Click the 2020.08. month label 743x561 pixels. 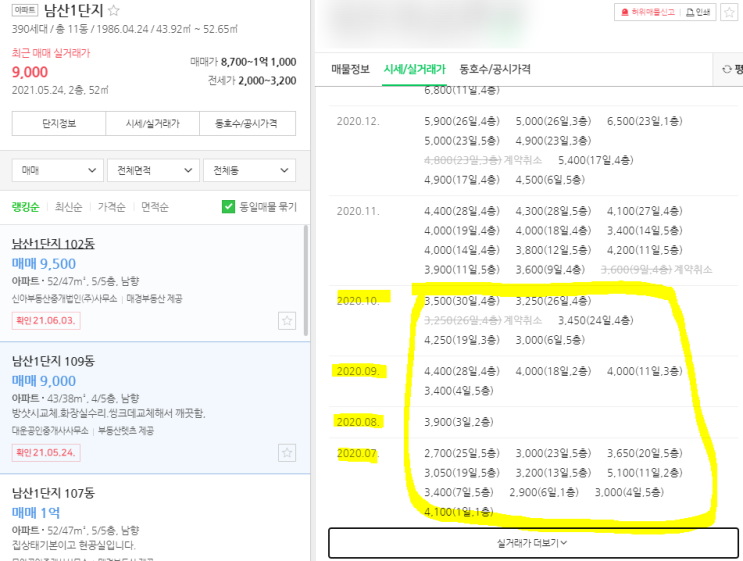[358, 422]
